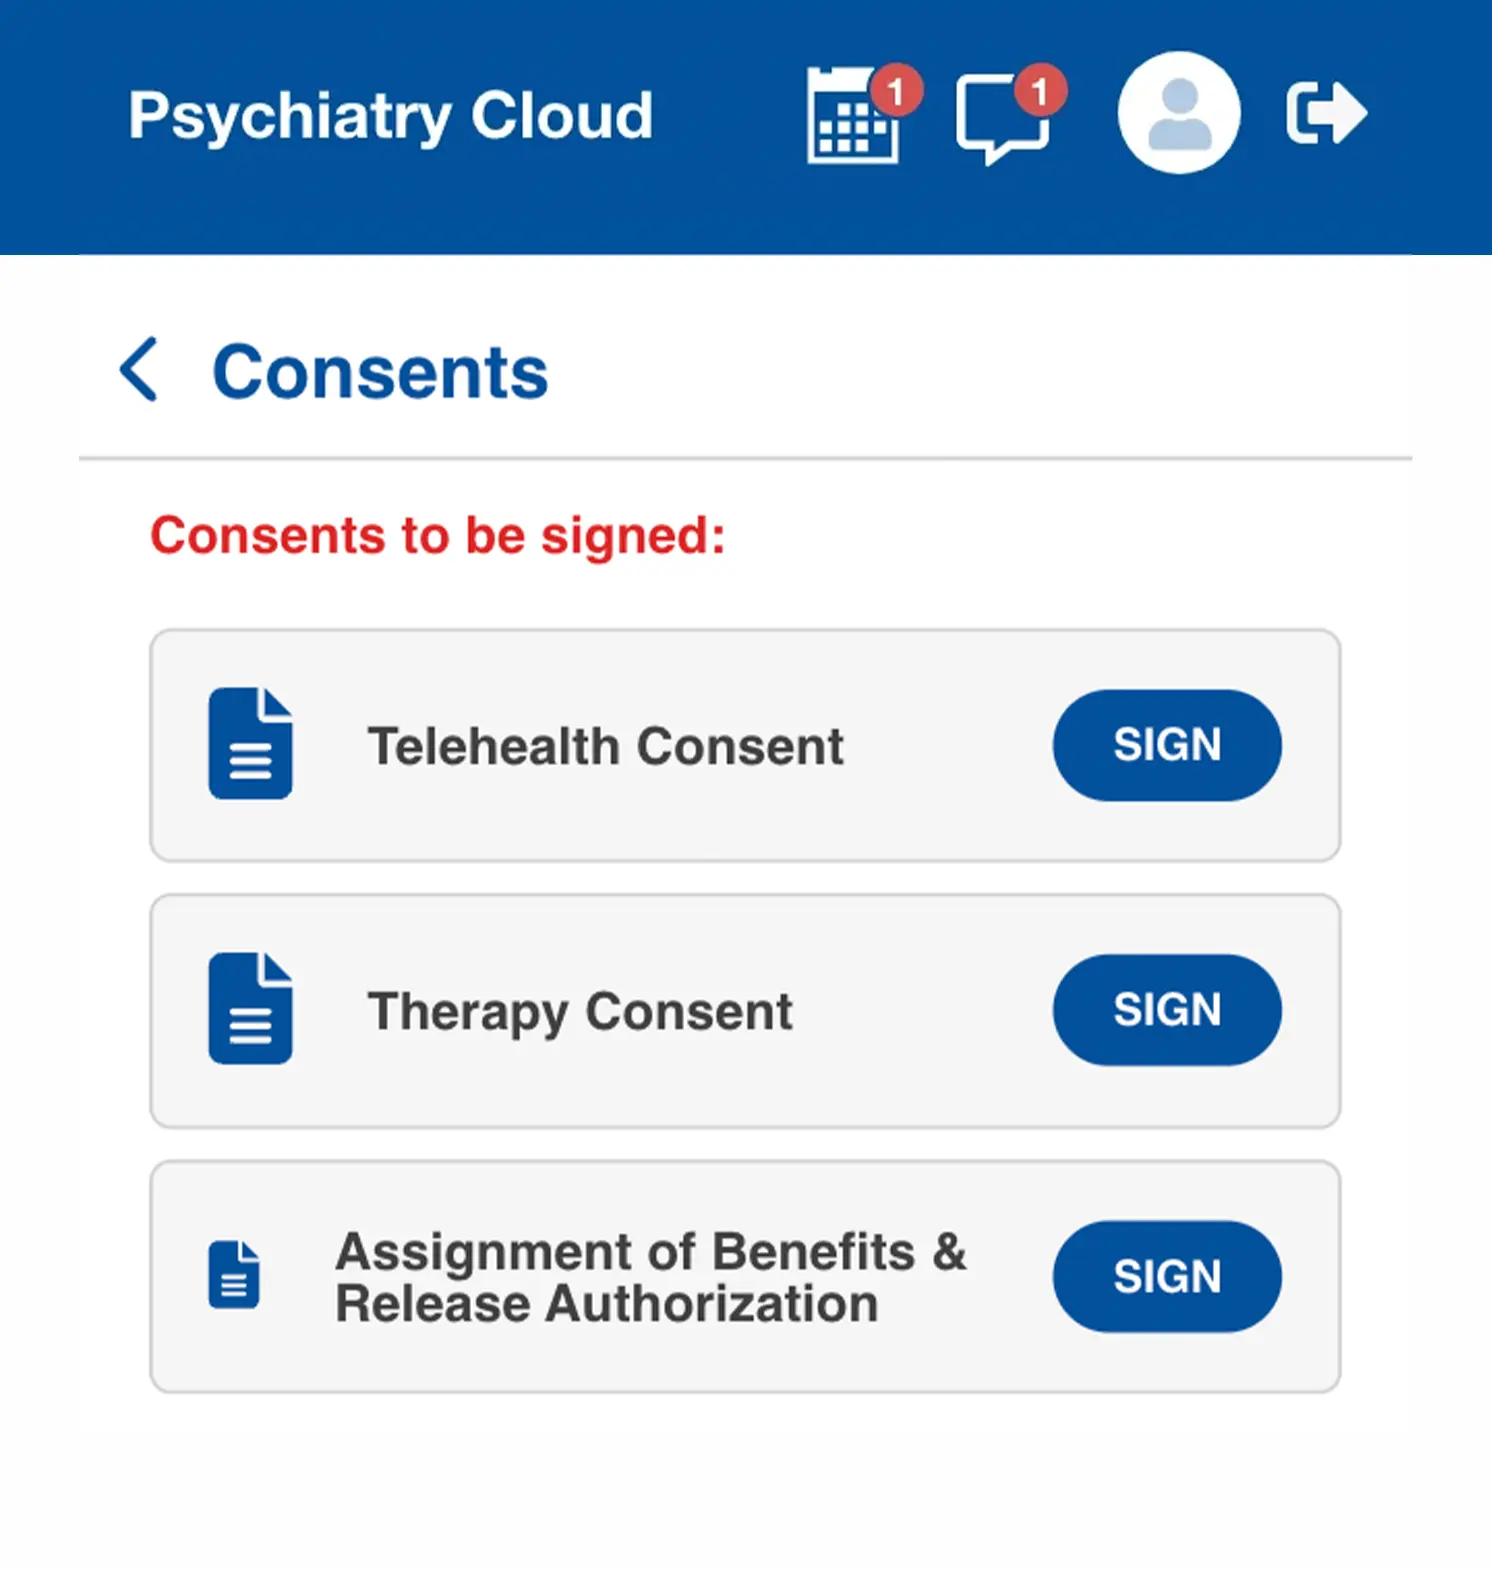The width and height of the screenshot is (1492, 1570).
Task: Select the Assignment of Benefits document icon
Action: coord(234,1276)
